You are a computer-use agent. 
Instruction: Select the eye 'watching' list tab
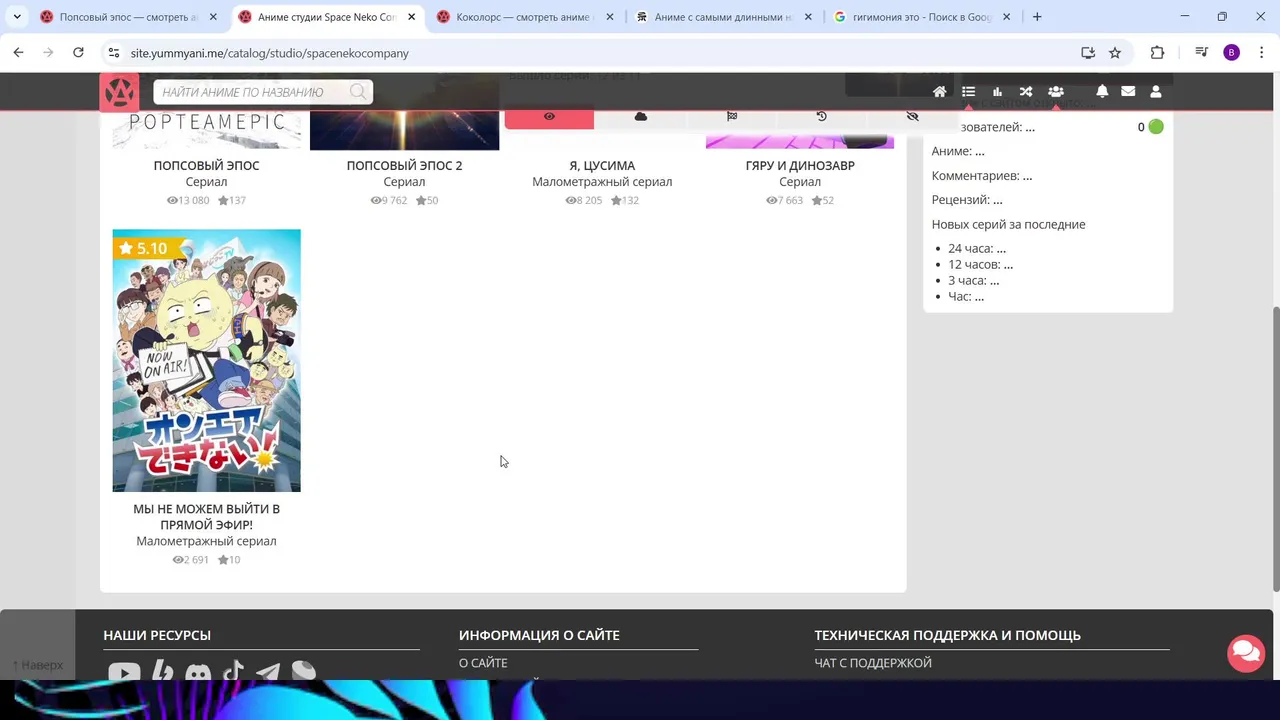[549, 116]
